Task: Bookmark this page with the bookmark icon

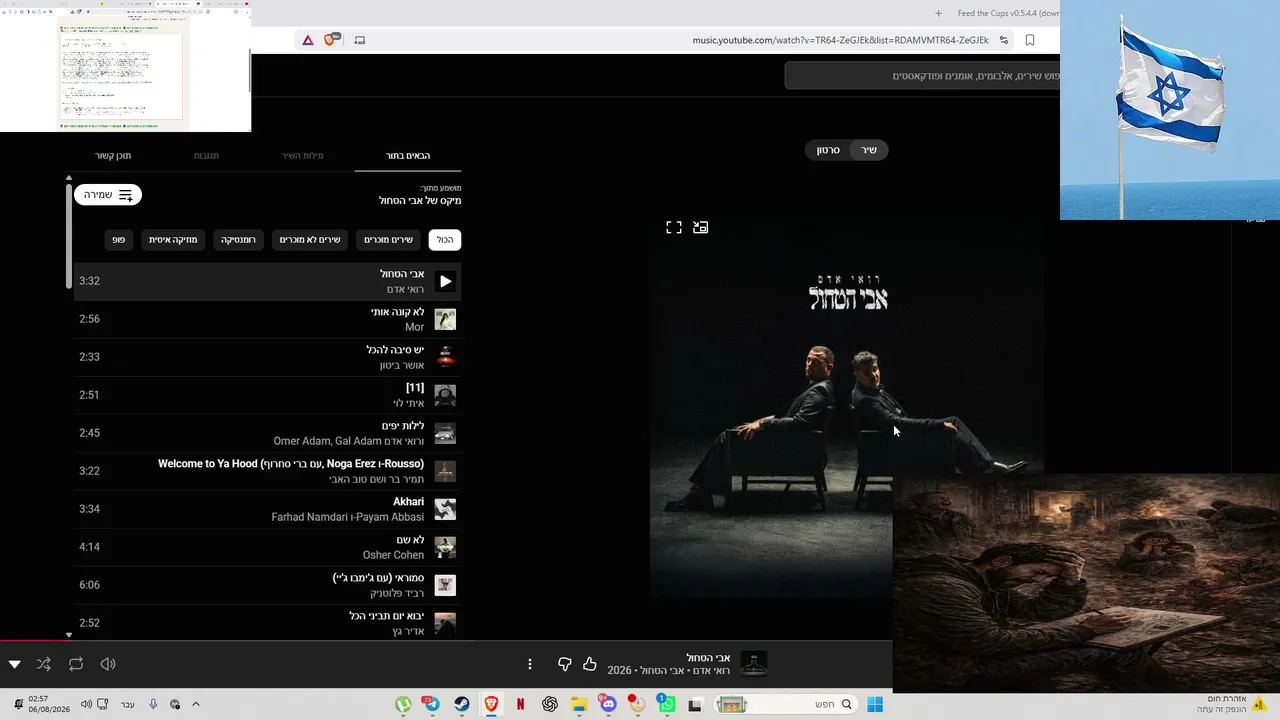Action: (1030, 40)
